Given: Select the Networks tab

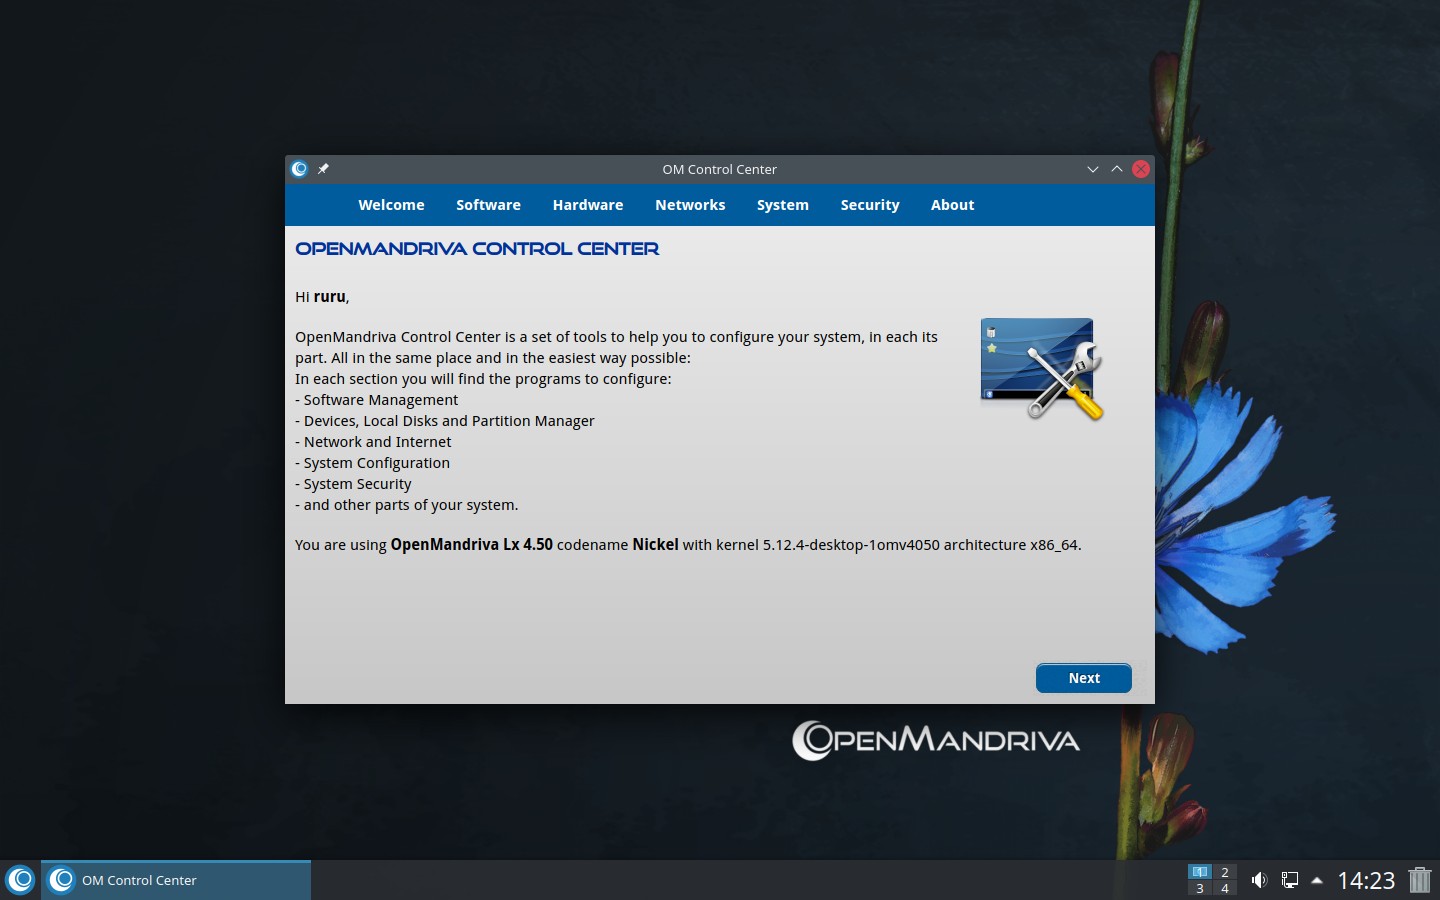Looking at the screenshot, I should 690,205.
